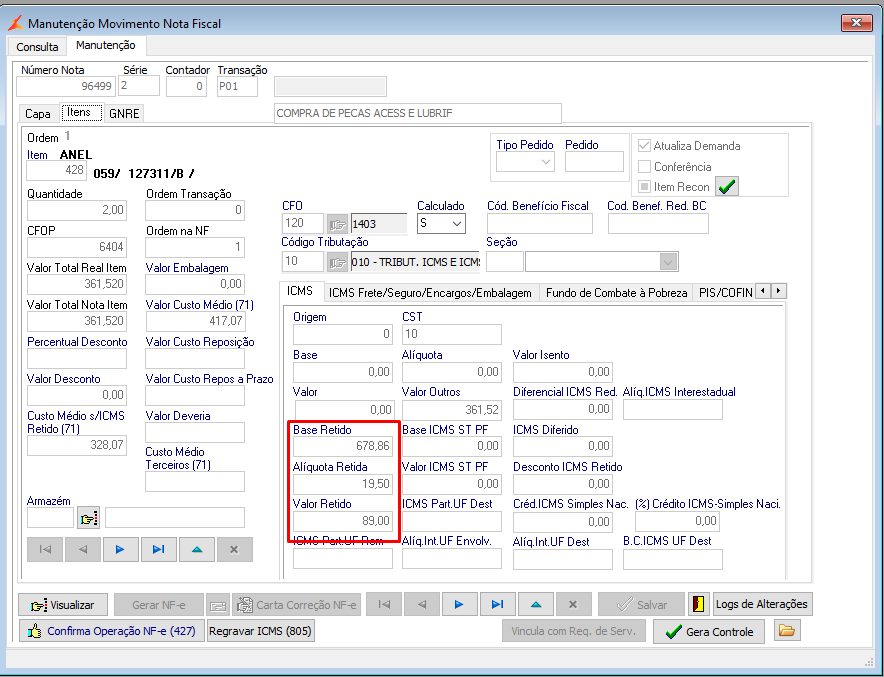Click the Item code field showing 428
Image resolution: width=884 pixels, height=677 pixels.
[56, 170]
